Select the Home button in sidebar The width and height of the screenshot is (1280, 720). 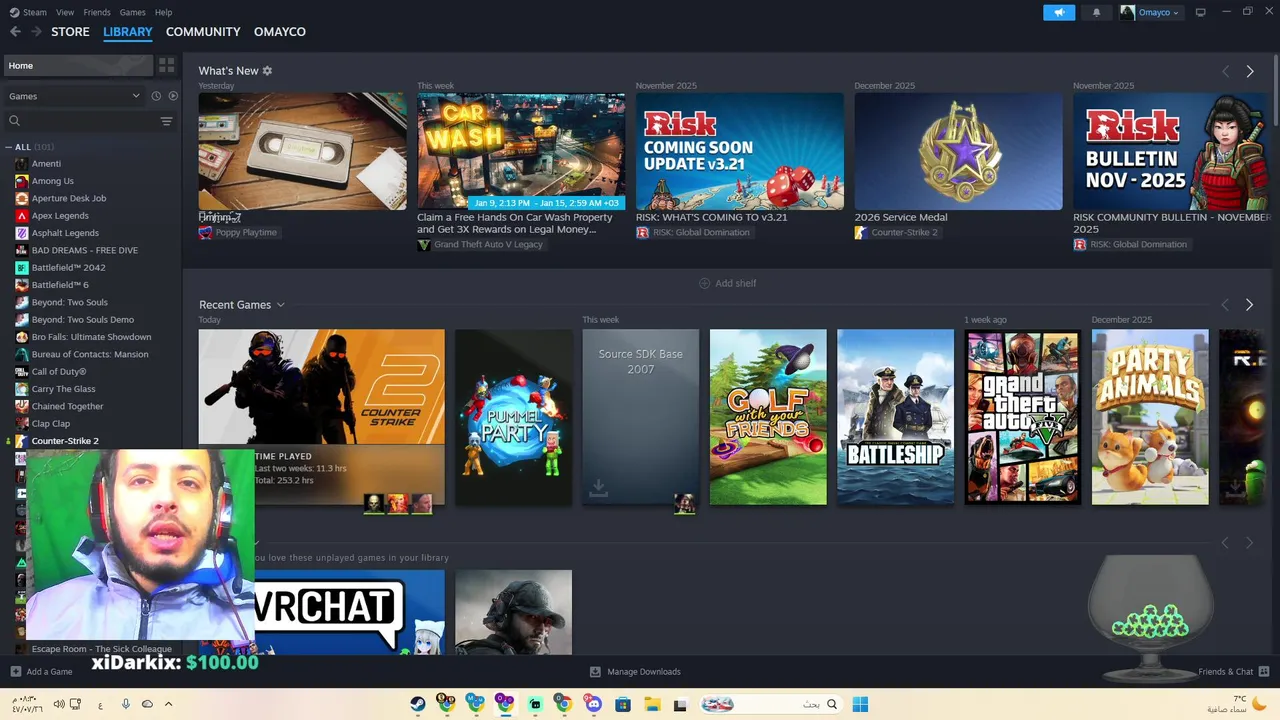(78, 65)
